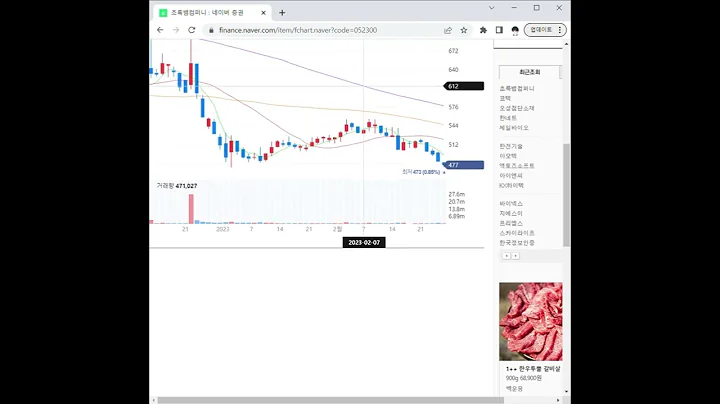Image resolution: width=720 pixels, height=404 pixels.
Task: Click the site security lock icon
Action: (211, 30)
